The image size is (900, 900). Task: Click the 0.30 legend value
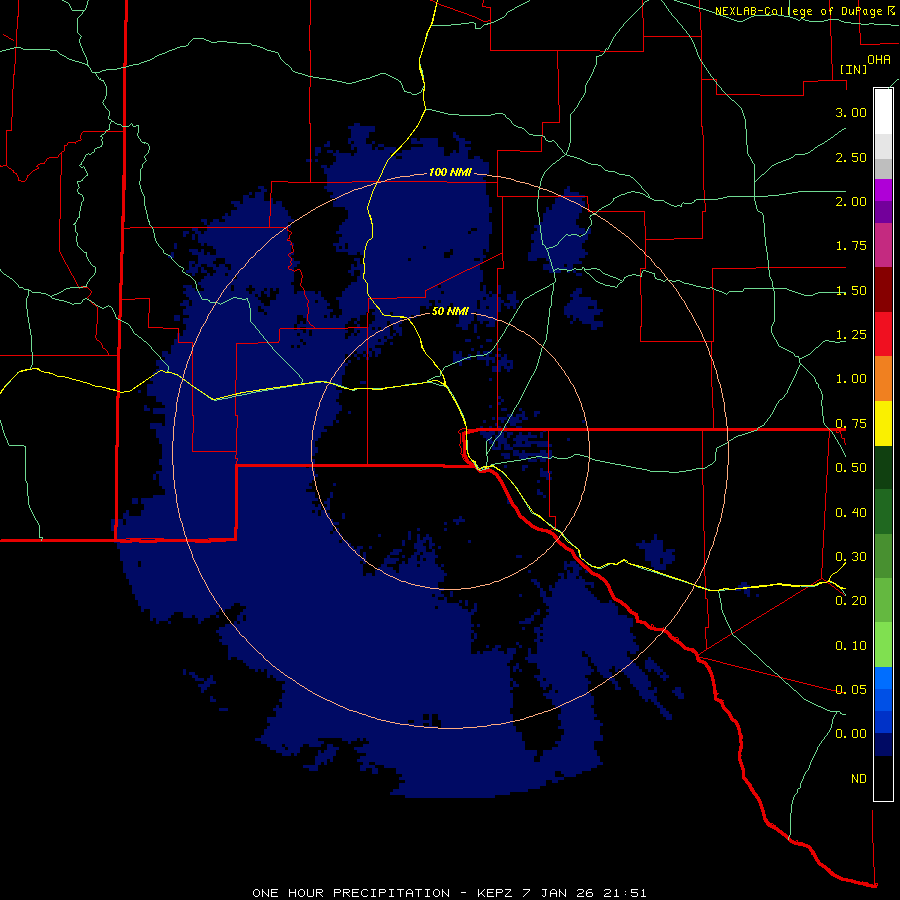coord(851,557)
